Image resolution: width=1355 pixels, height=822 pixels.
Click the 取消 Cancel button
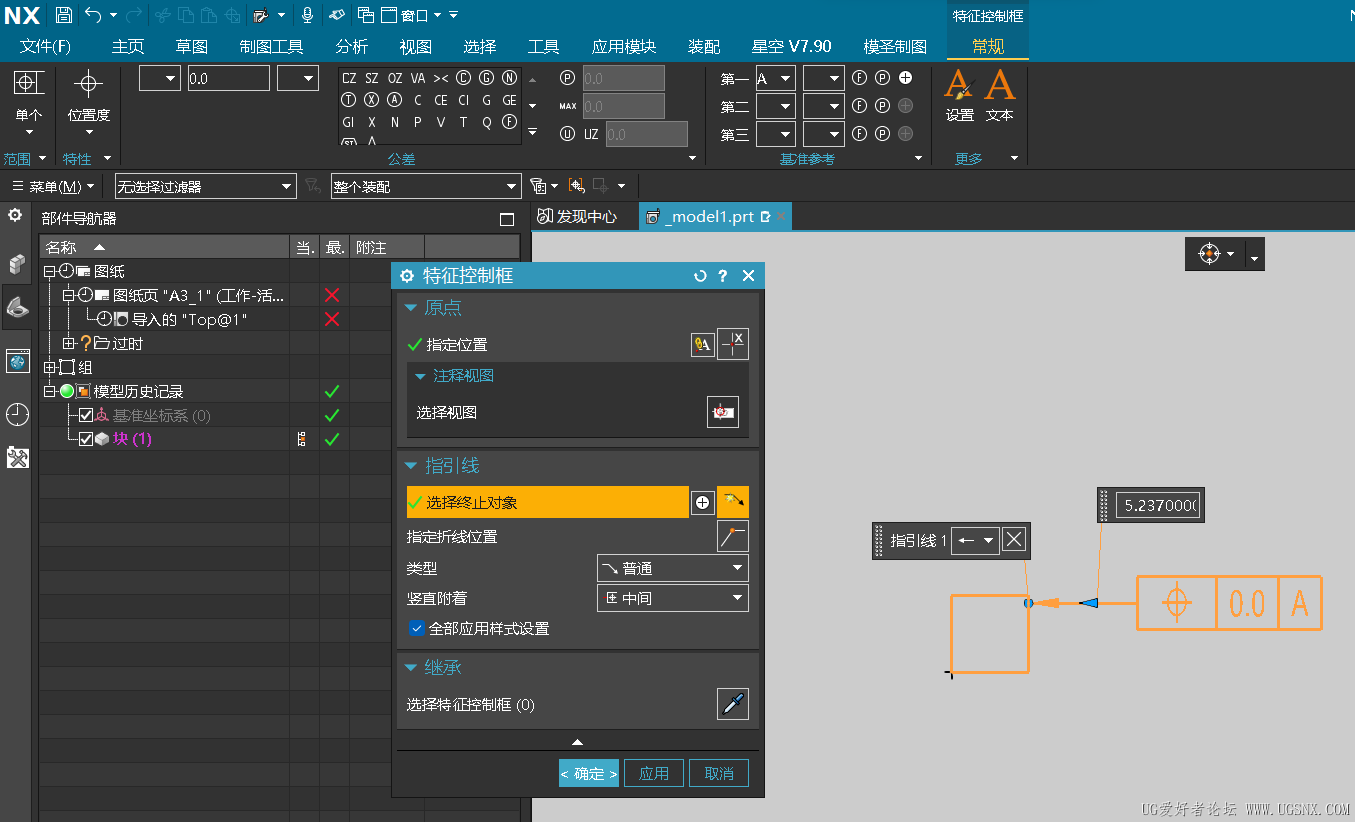(719, 773)
